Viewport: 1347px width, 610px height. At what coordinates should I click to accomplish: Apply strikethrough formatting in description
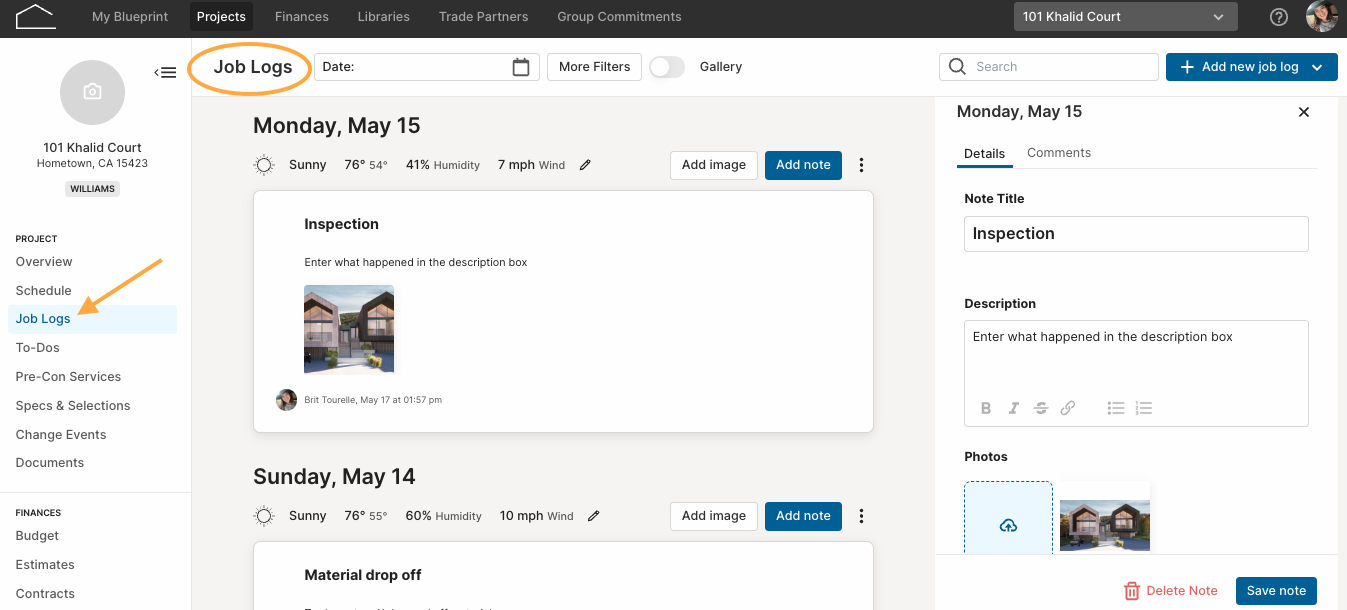click(1041, 408)
